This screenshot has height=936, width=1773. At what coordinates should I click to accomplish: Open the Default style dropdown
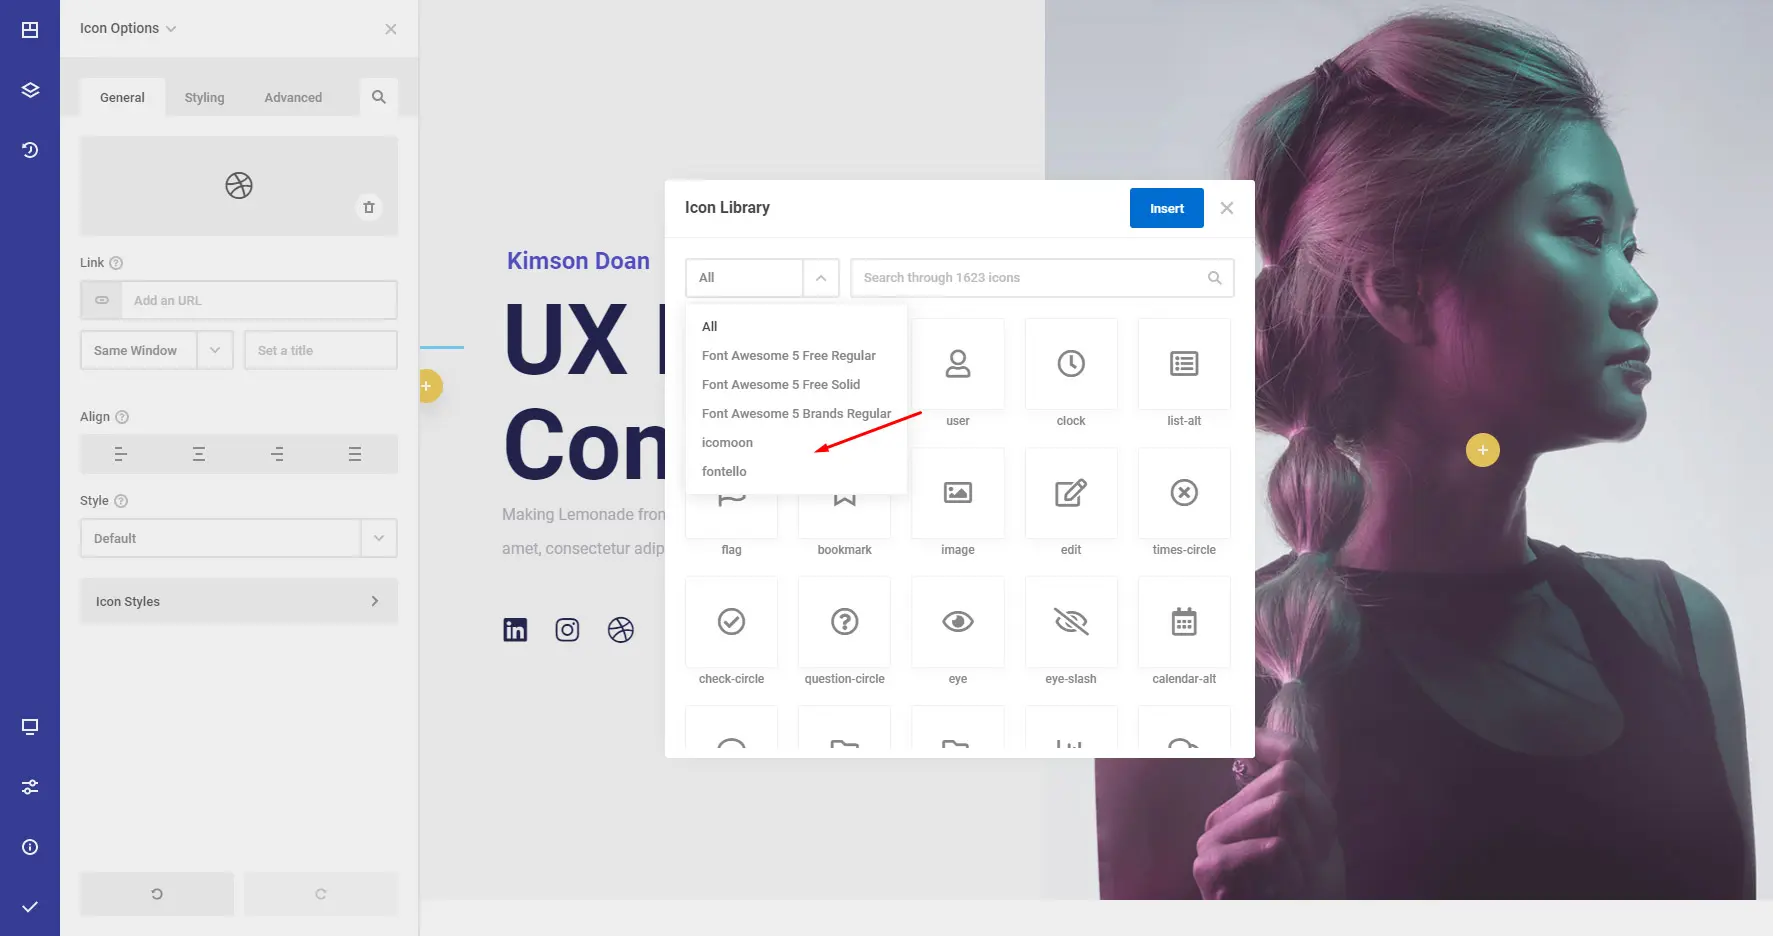point(239,538)
